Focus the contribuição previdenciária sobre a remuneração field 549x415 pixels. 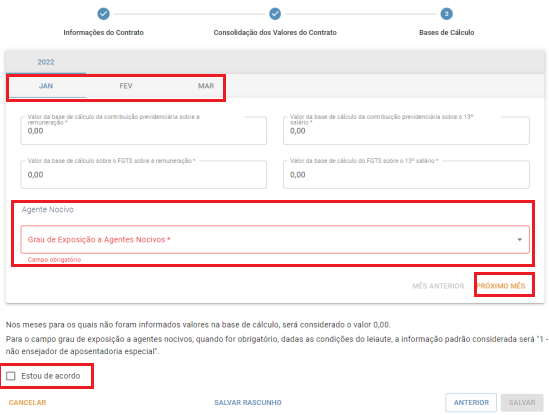click(x=144, y=130)
